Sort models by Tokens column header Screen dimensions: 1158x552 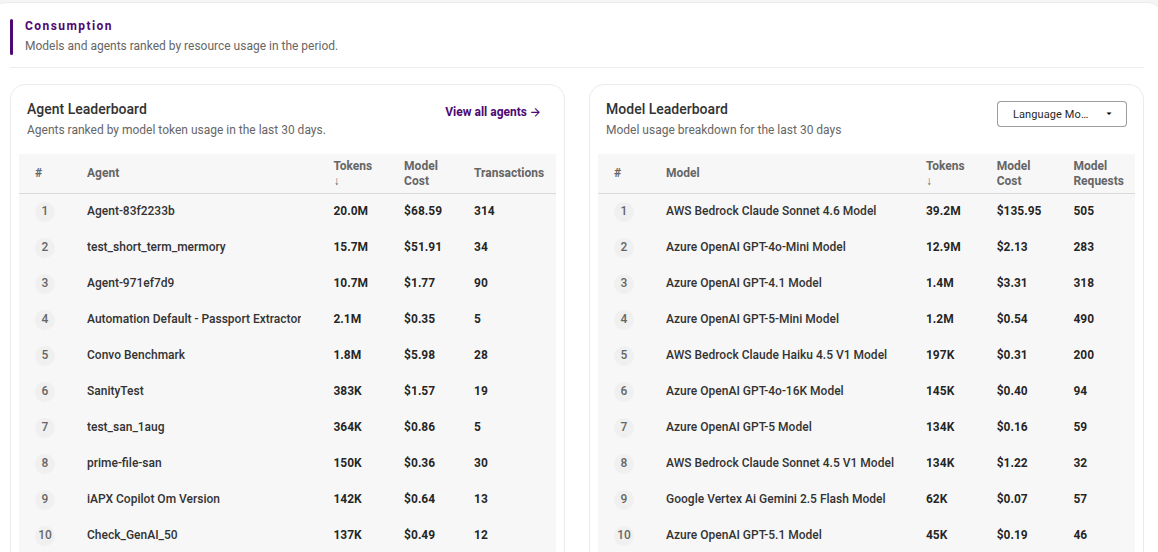tap(945, 172)
